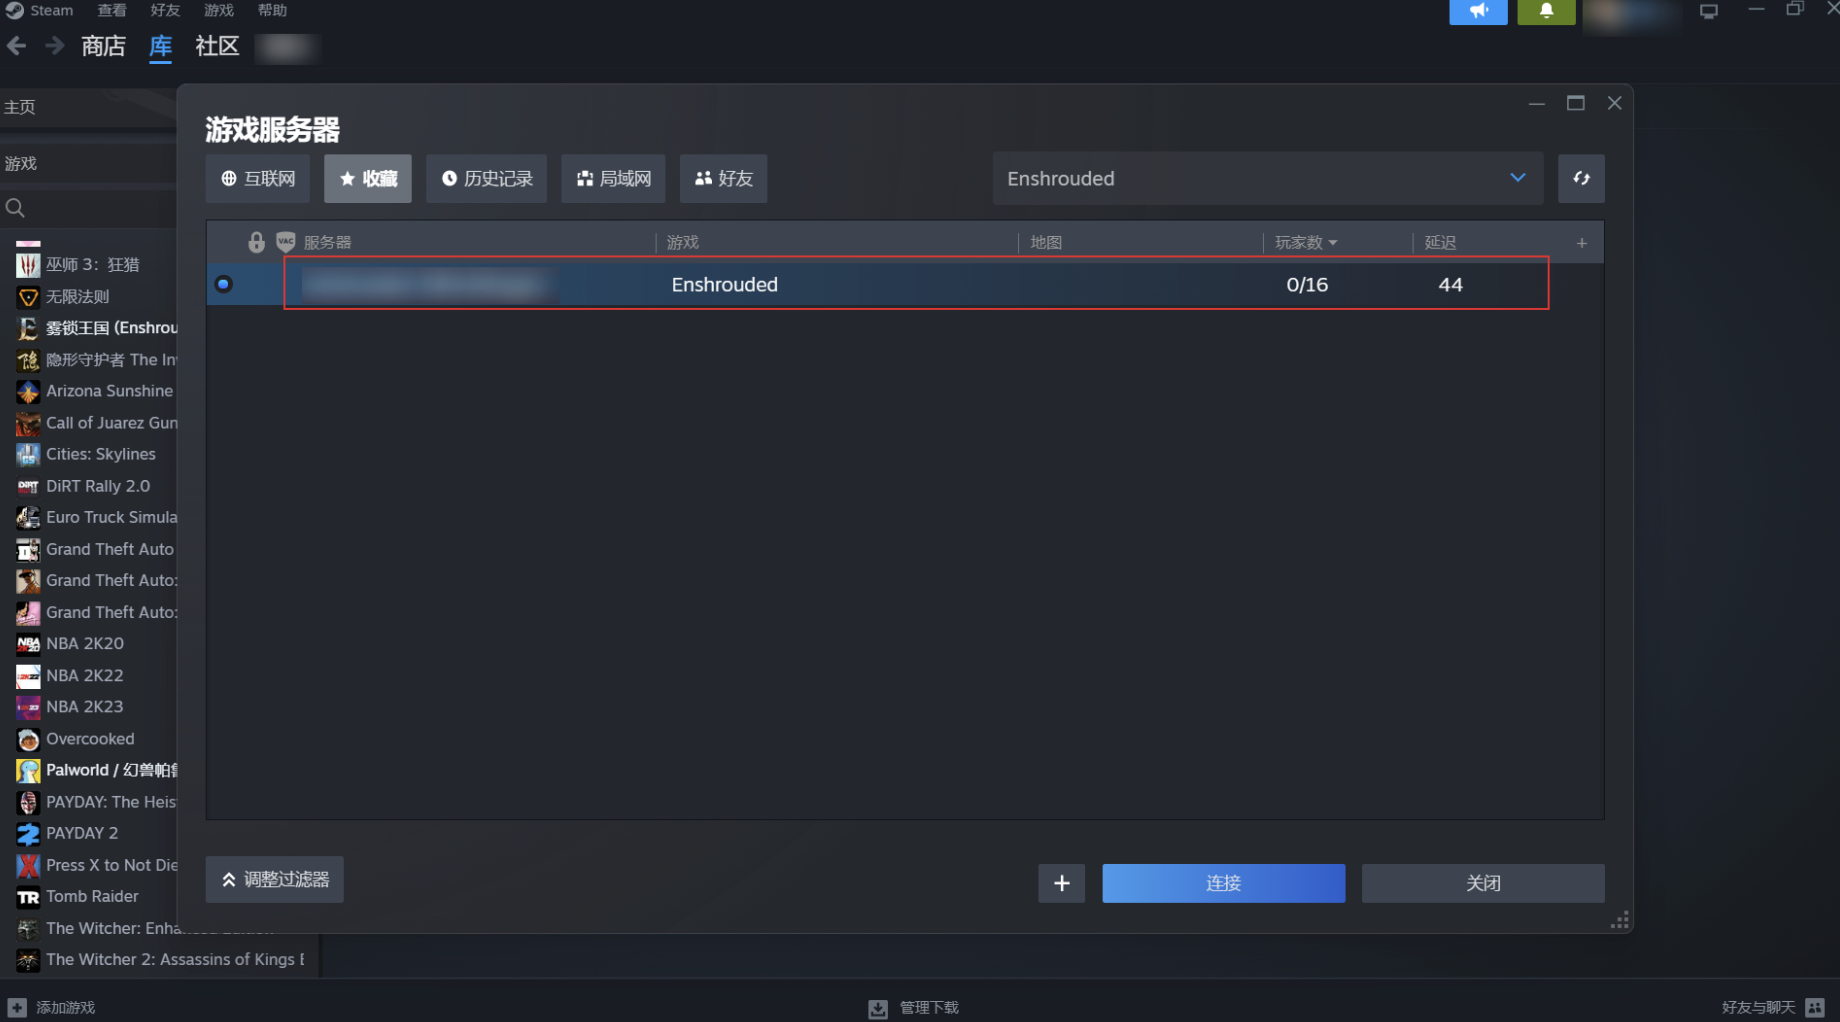
Task: Switch to the 互联网 (Internet) server tab
Action: 257,178
